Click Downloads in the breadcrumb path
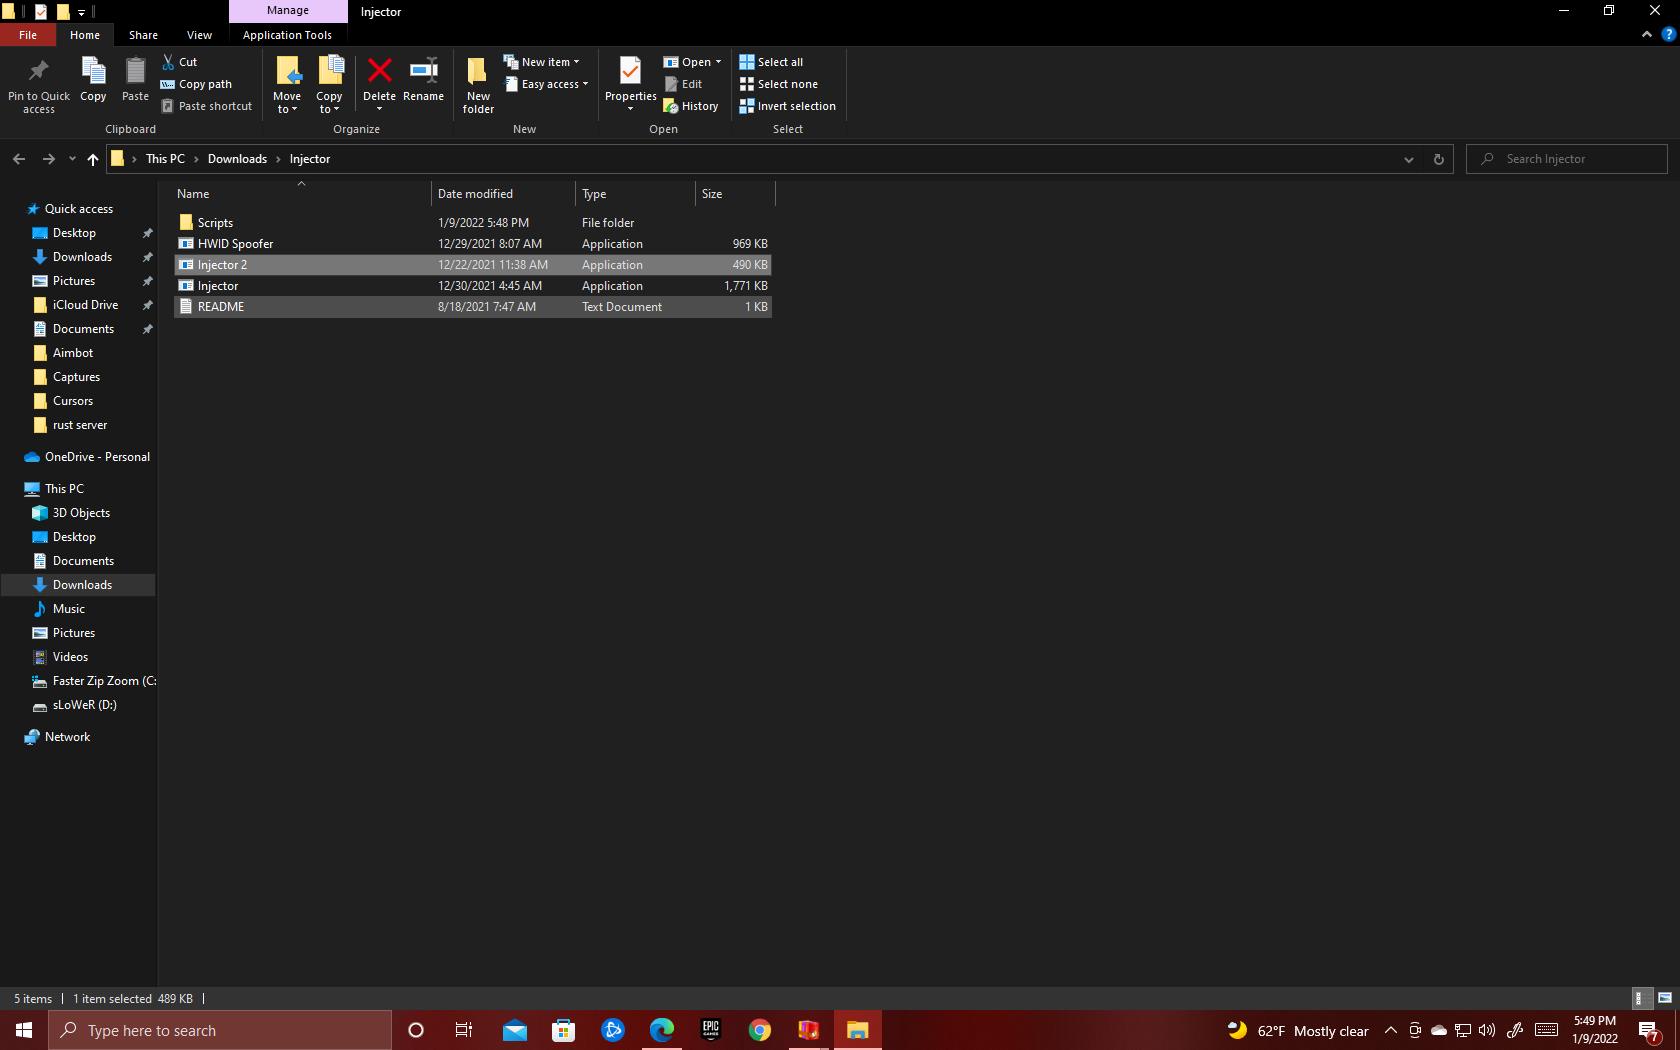The height and width of the screenshot is (1050, 1680). tap(237, 159)
